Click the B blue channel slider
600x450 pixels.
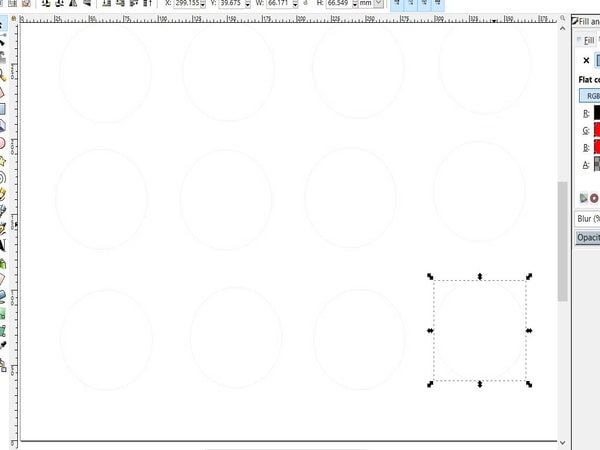click(597, 147)
